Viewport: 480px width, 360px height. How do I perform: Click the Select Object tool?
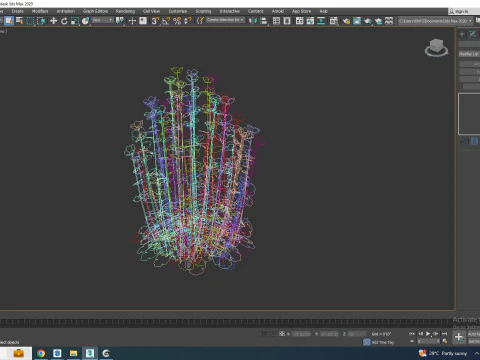pyautogui.click(x=9, y=21)
